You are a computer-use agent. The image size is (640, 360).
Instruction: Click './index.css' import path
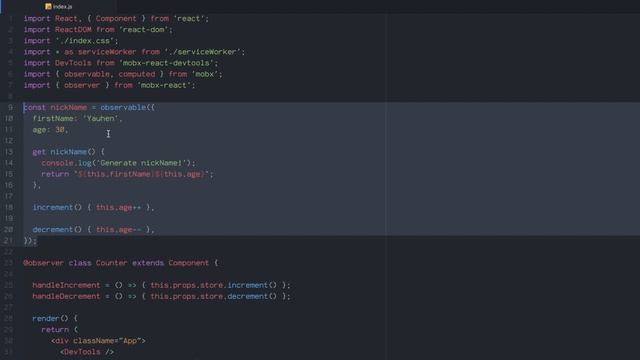[84, 41]
